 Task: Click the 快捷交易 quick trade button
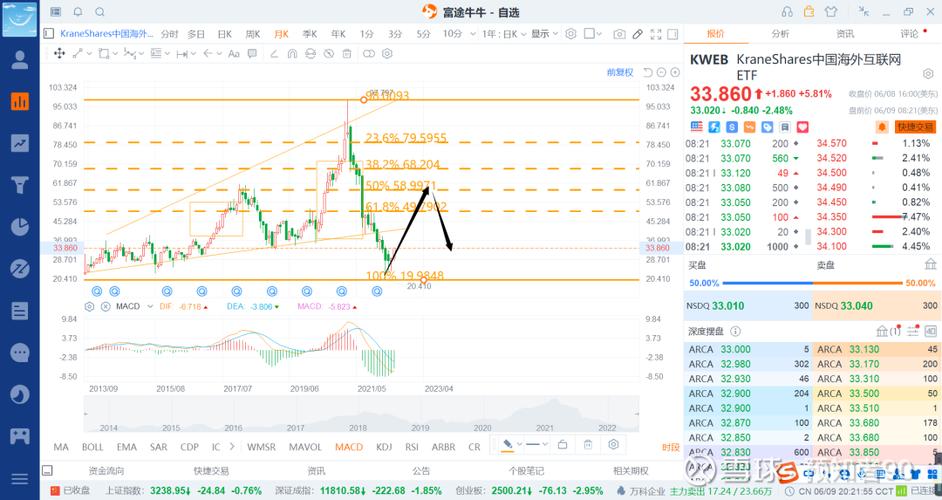[x=914, y=127]
